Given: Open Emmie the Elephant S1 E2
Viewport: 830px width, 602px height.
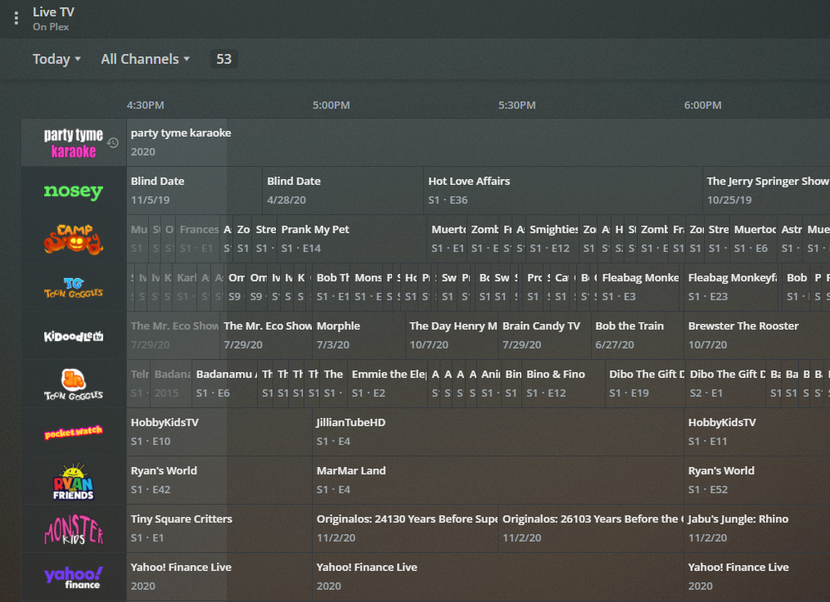Looking at the screenshot, I should [387, 383].
